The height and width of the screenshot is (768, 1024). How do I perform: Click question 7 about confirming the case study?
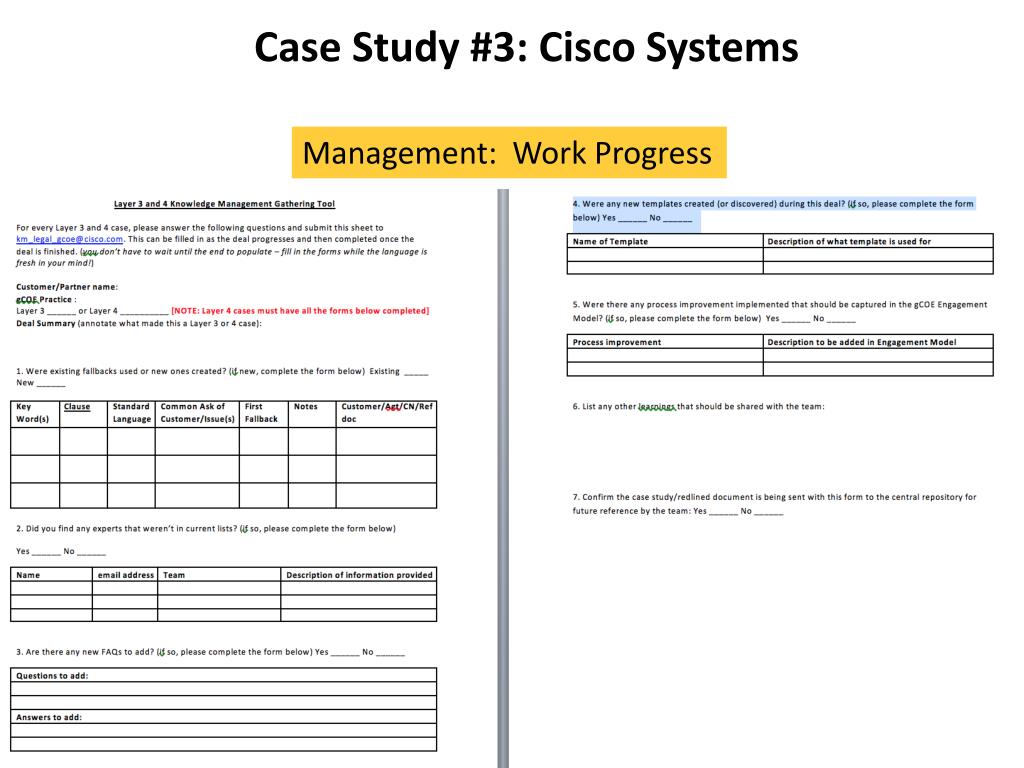pyautogui.click(x=774, y=504)
